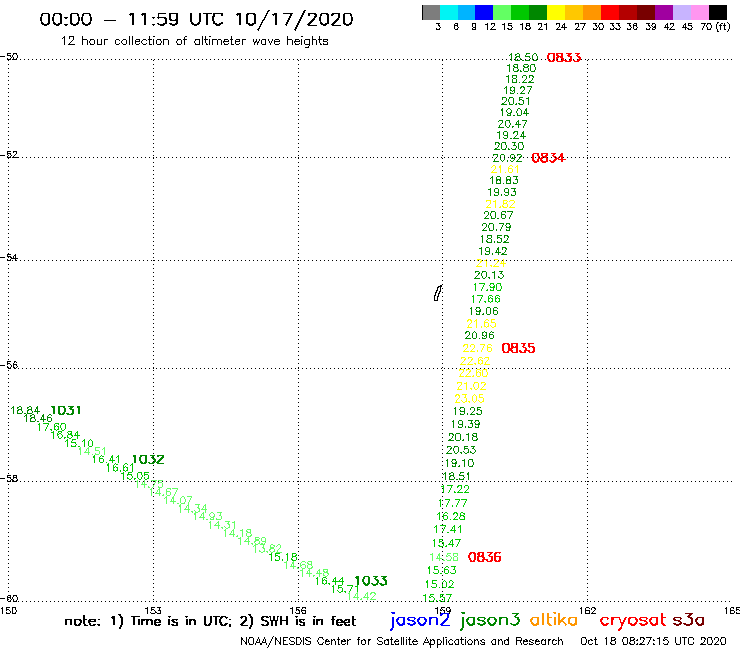Pick the yellow 24 ft legend swatch
The width and height of the screenshot is (740, 650).
pyautogui.click(x=556, y=12)
